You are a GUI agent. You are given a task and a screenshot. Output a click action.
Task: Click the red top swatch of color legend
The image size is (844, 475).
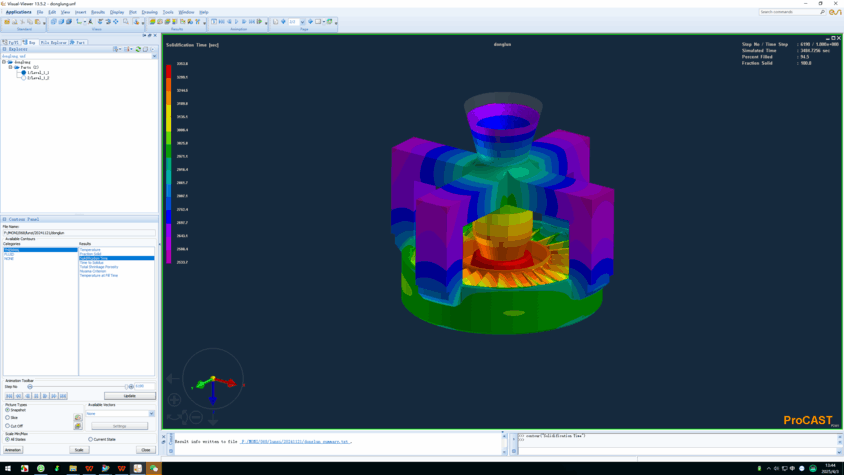click(x=168, y=71)
